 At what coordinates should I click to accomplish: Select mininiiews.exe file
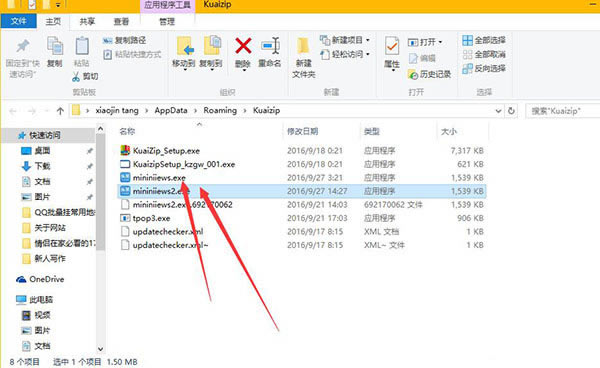159,178
